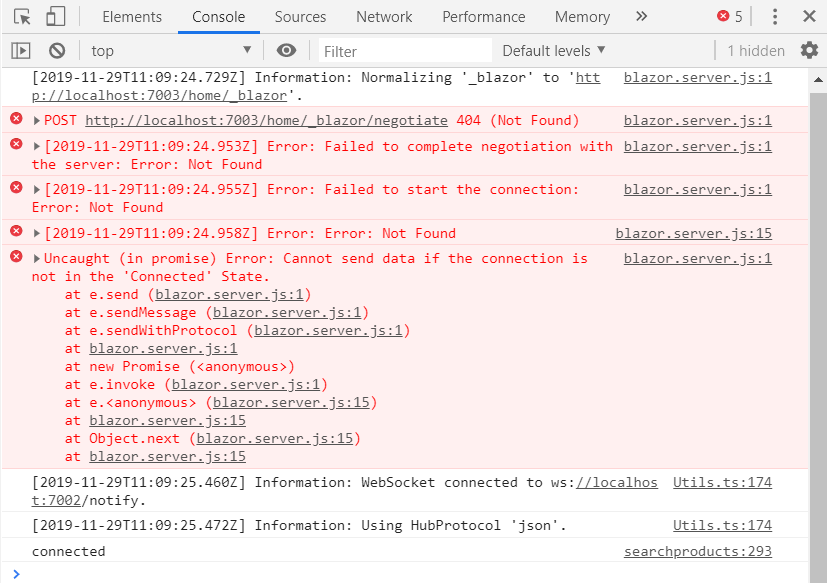This screenshot has width=827, height=583.
Task: Clear the console with the ban icon
Action: click(x=57, y=51)
